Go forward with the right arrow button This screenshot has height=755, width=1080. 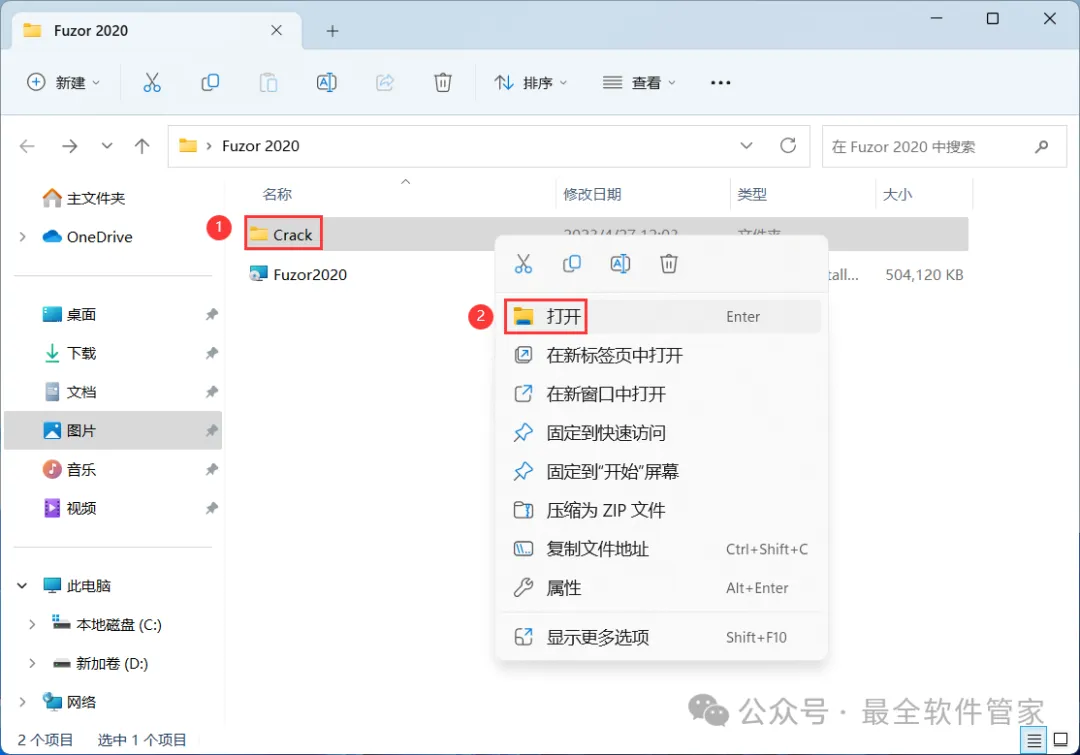(x=70, y=146)
